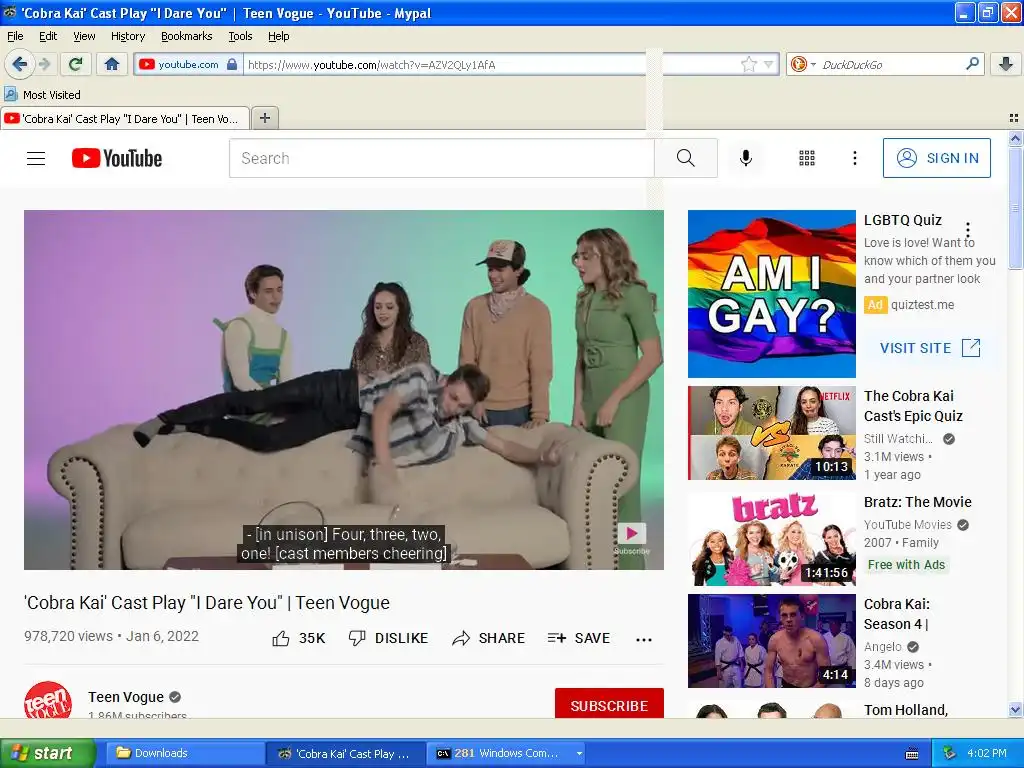The image size is (1024, 768).
Task: Switch to 'Cobra Kai' Cast Play taskbar button
Action: (x=345, y=753)
